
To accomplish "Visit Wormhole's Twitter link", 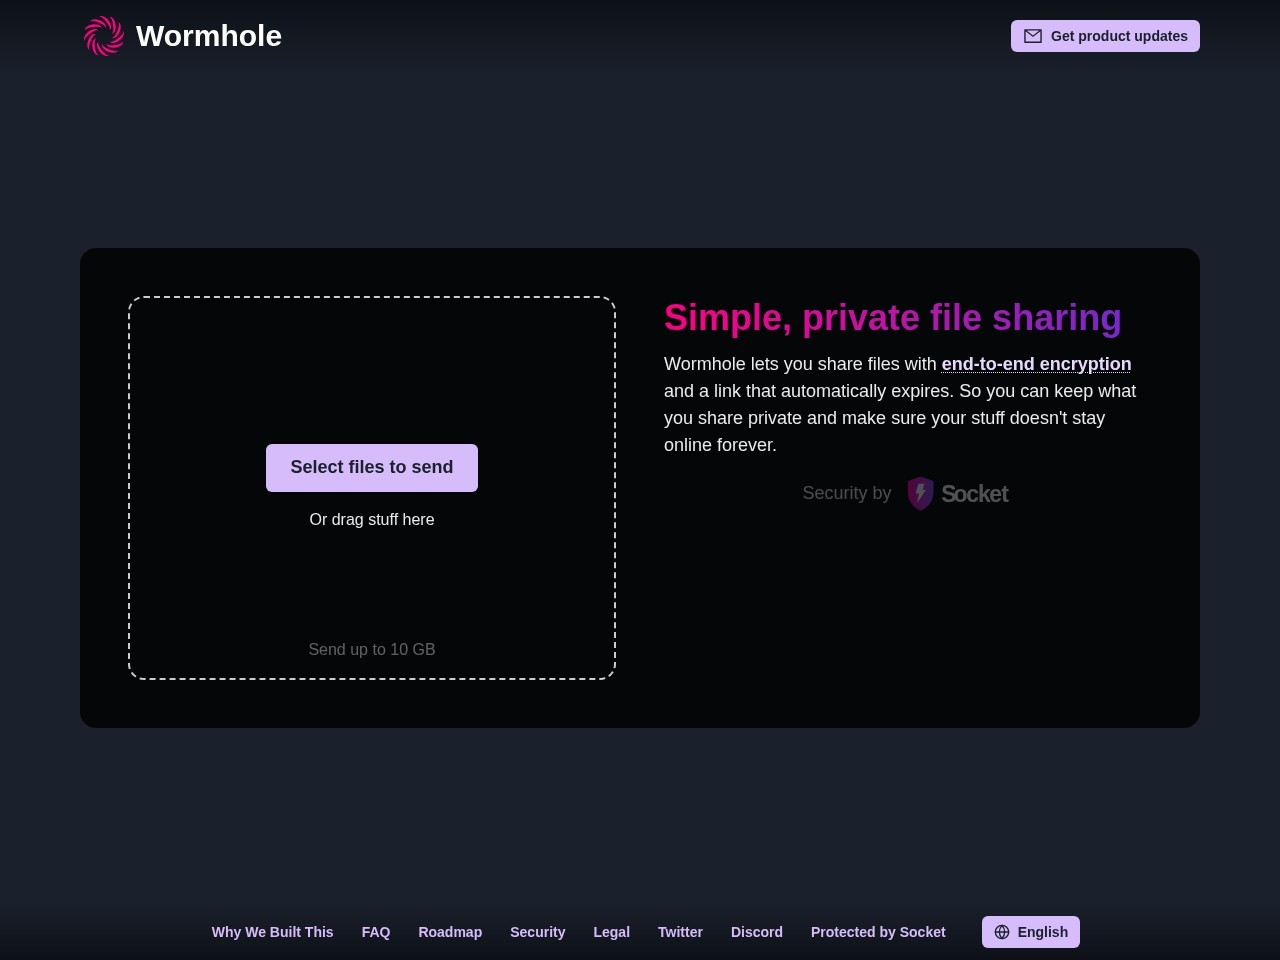I will click(x=680, y=932).
